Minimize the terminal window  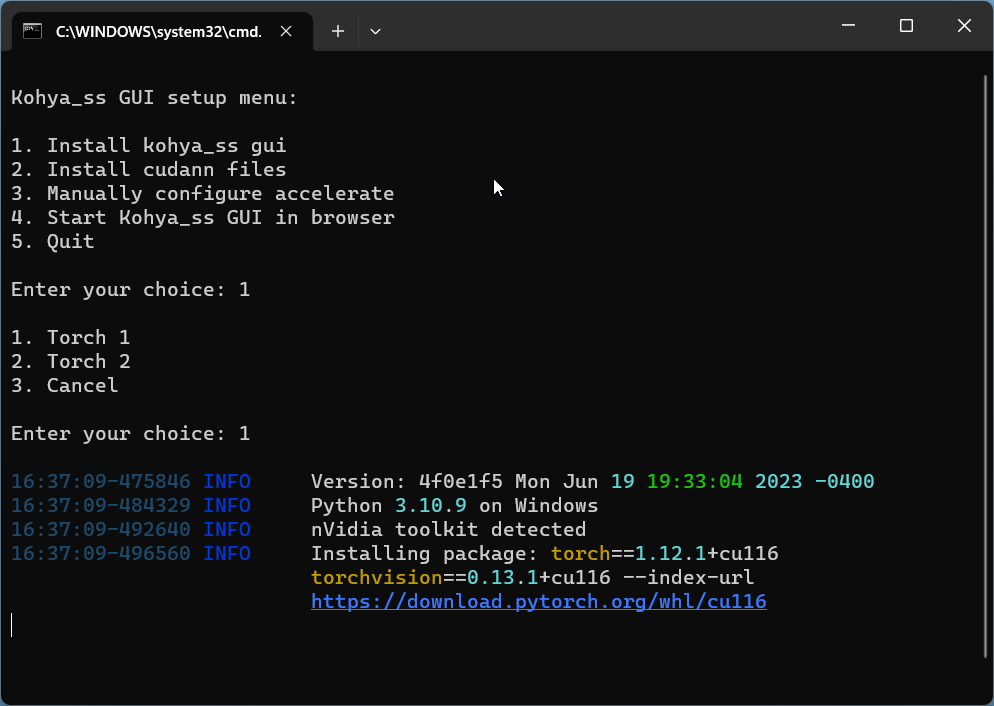tap(848, 26)
